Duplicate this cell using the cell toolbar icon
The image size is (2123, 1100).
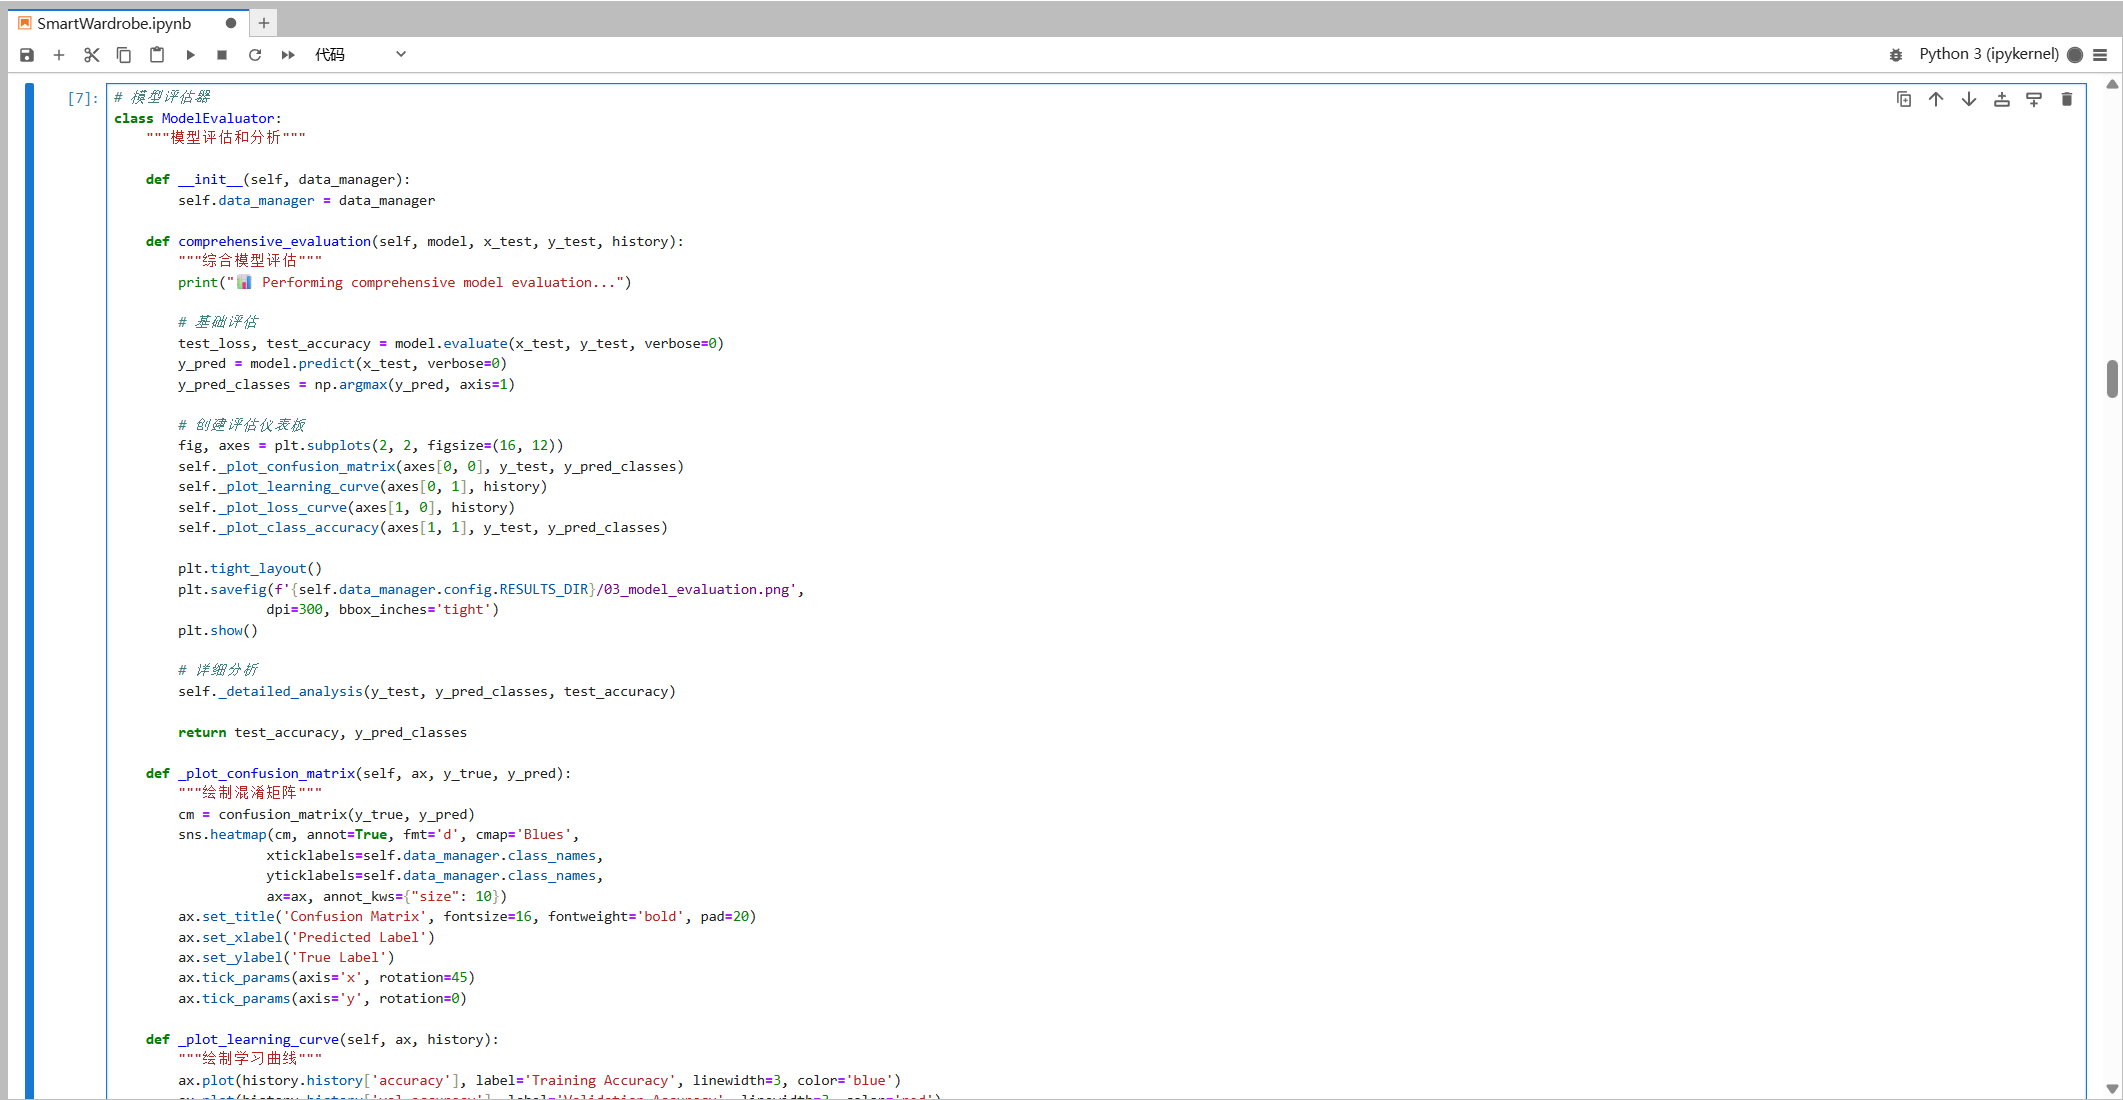1904,99
